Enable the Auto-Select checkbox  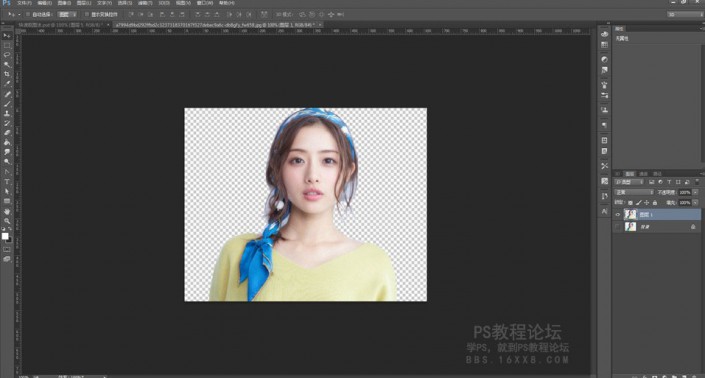(x=28, y=14)
